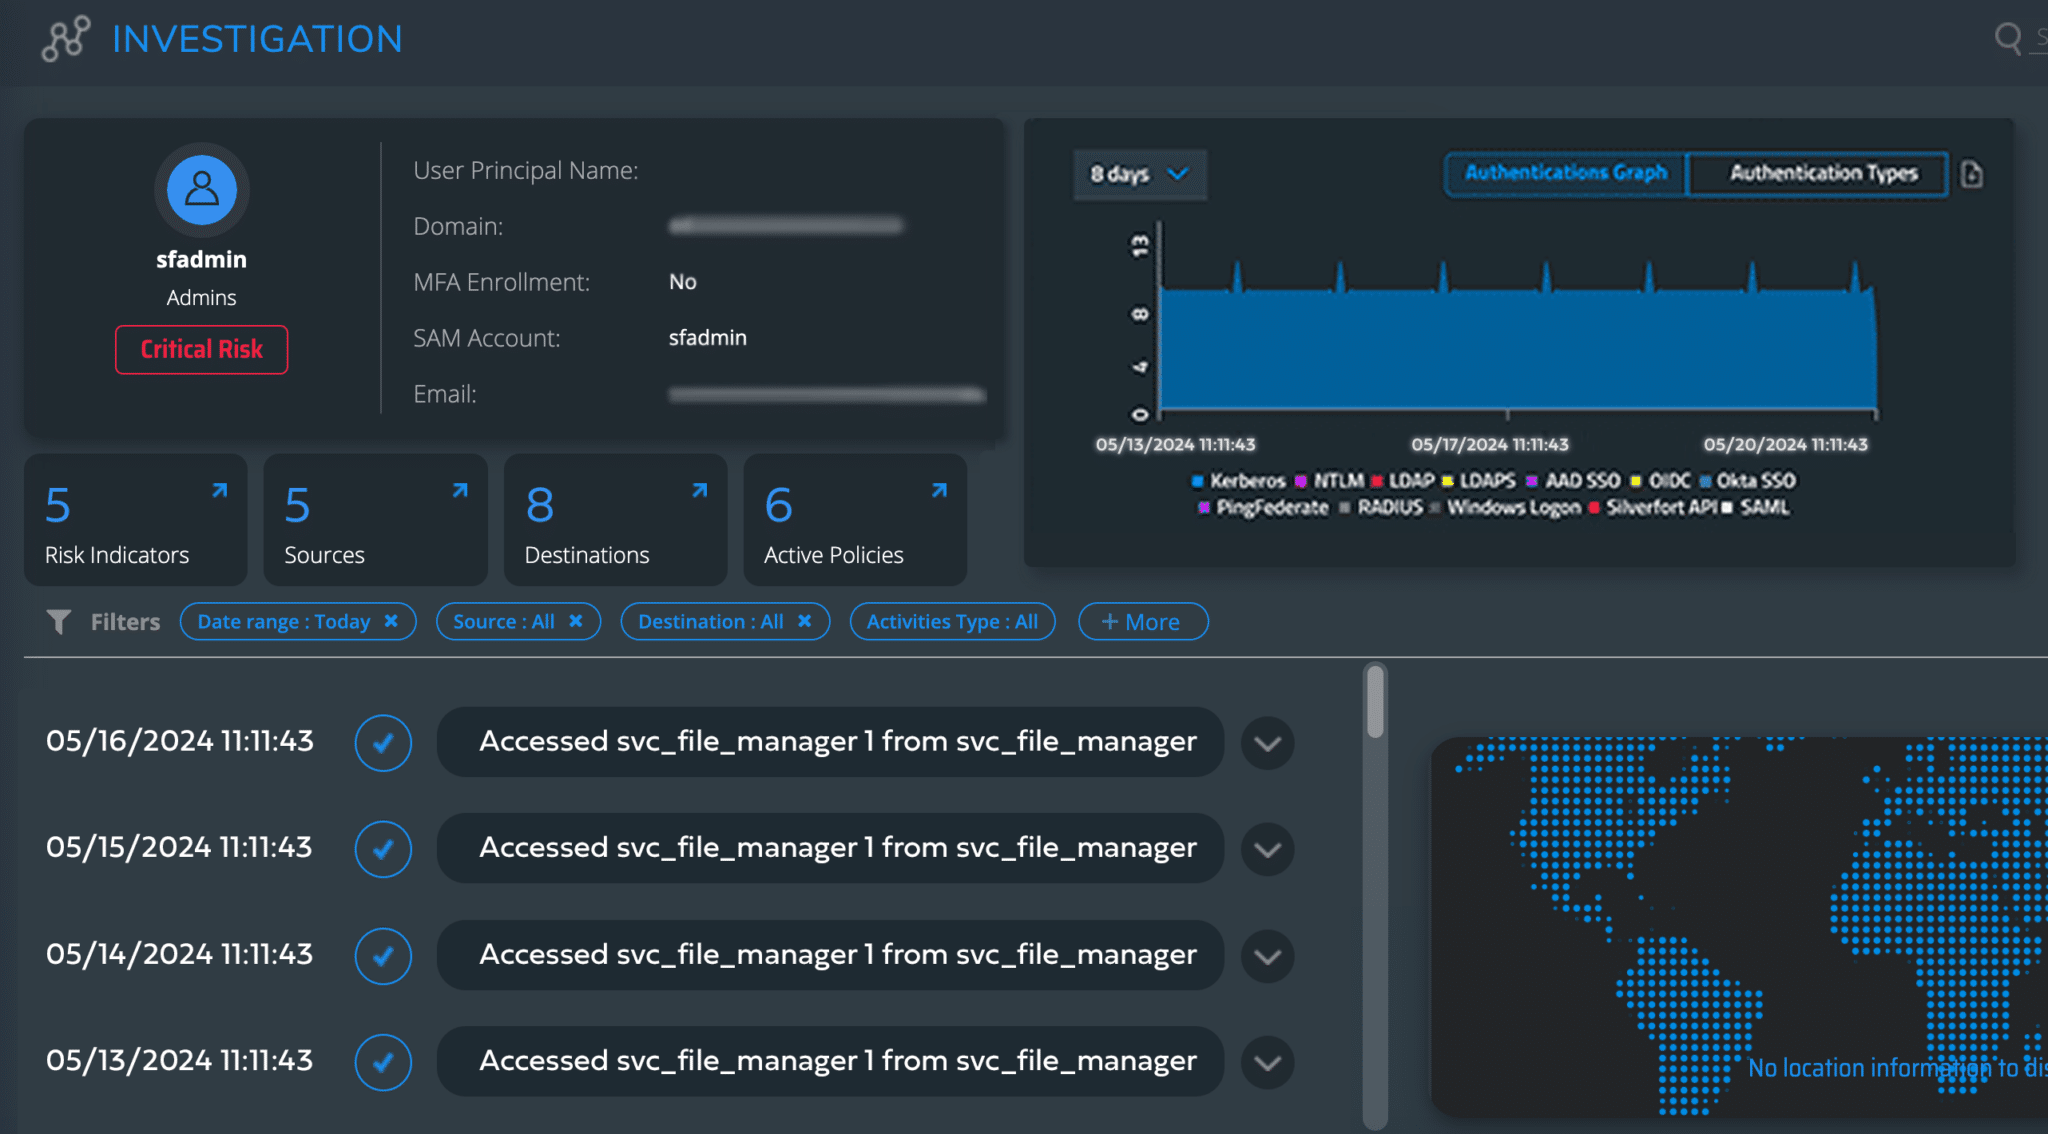The image size is (2048, 1134).
Task: Toggle checkmark for 05/13/2024 event
Action: [x=383, y=1062]
